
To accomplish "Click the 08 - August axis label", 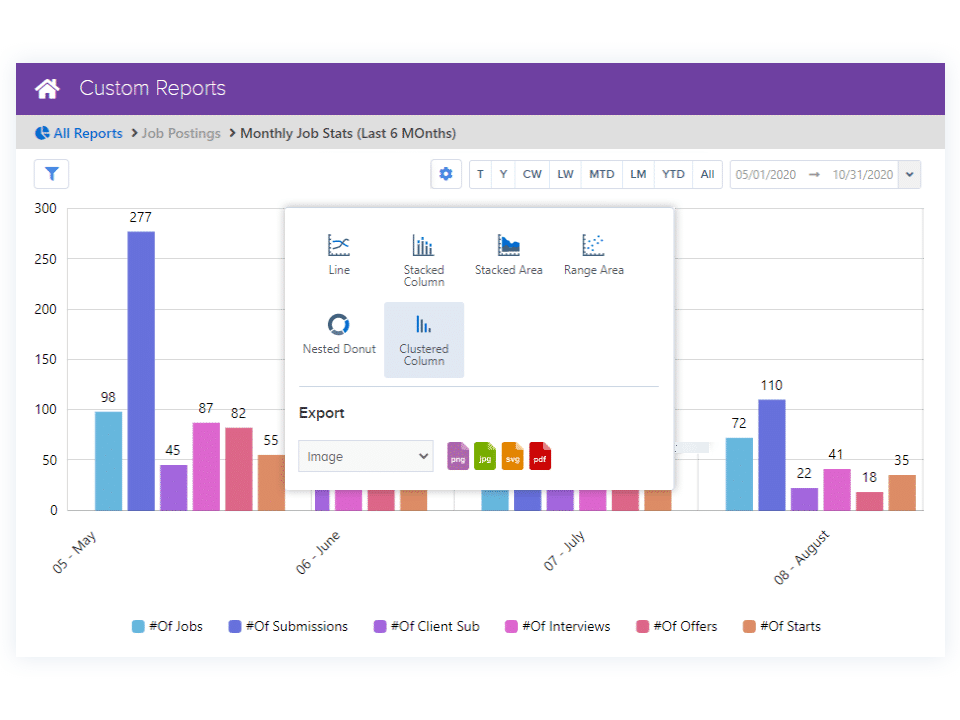I will 801,557.
